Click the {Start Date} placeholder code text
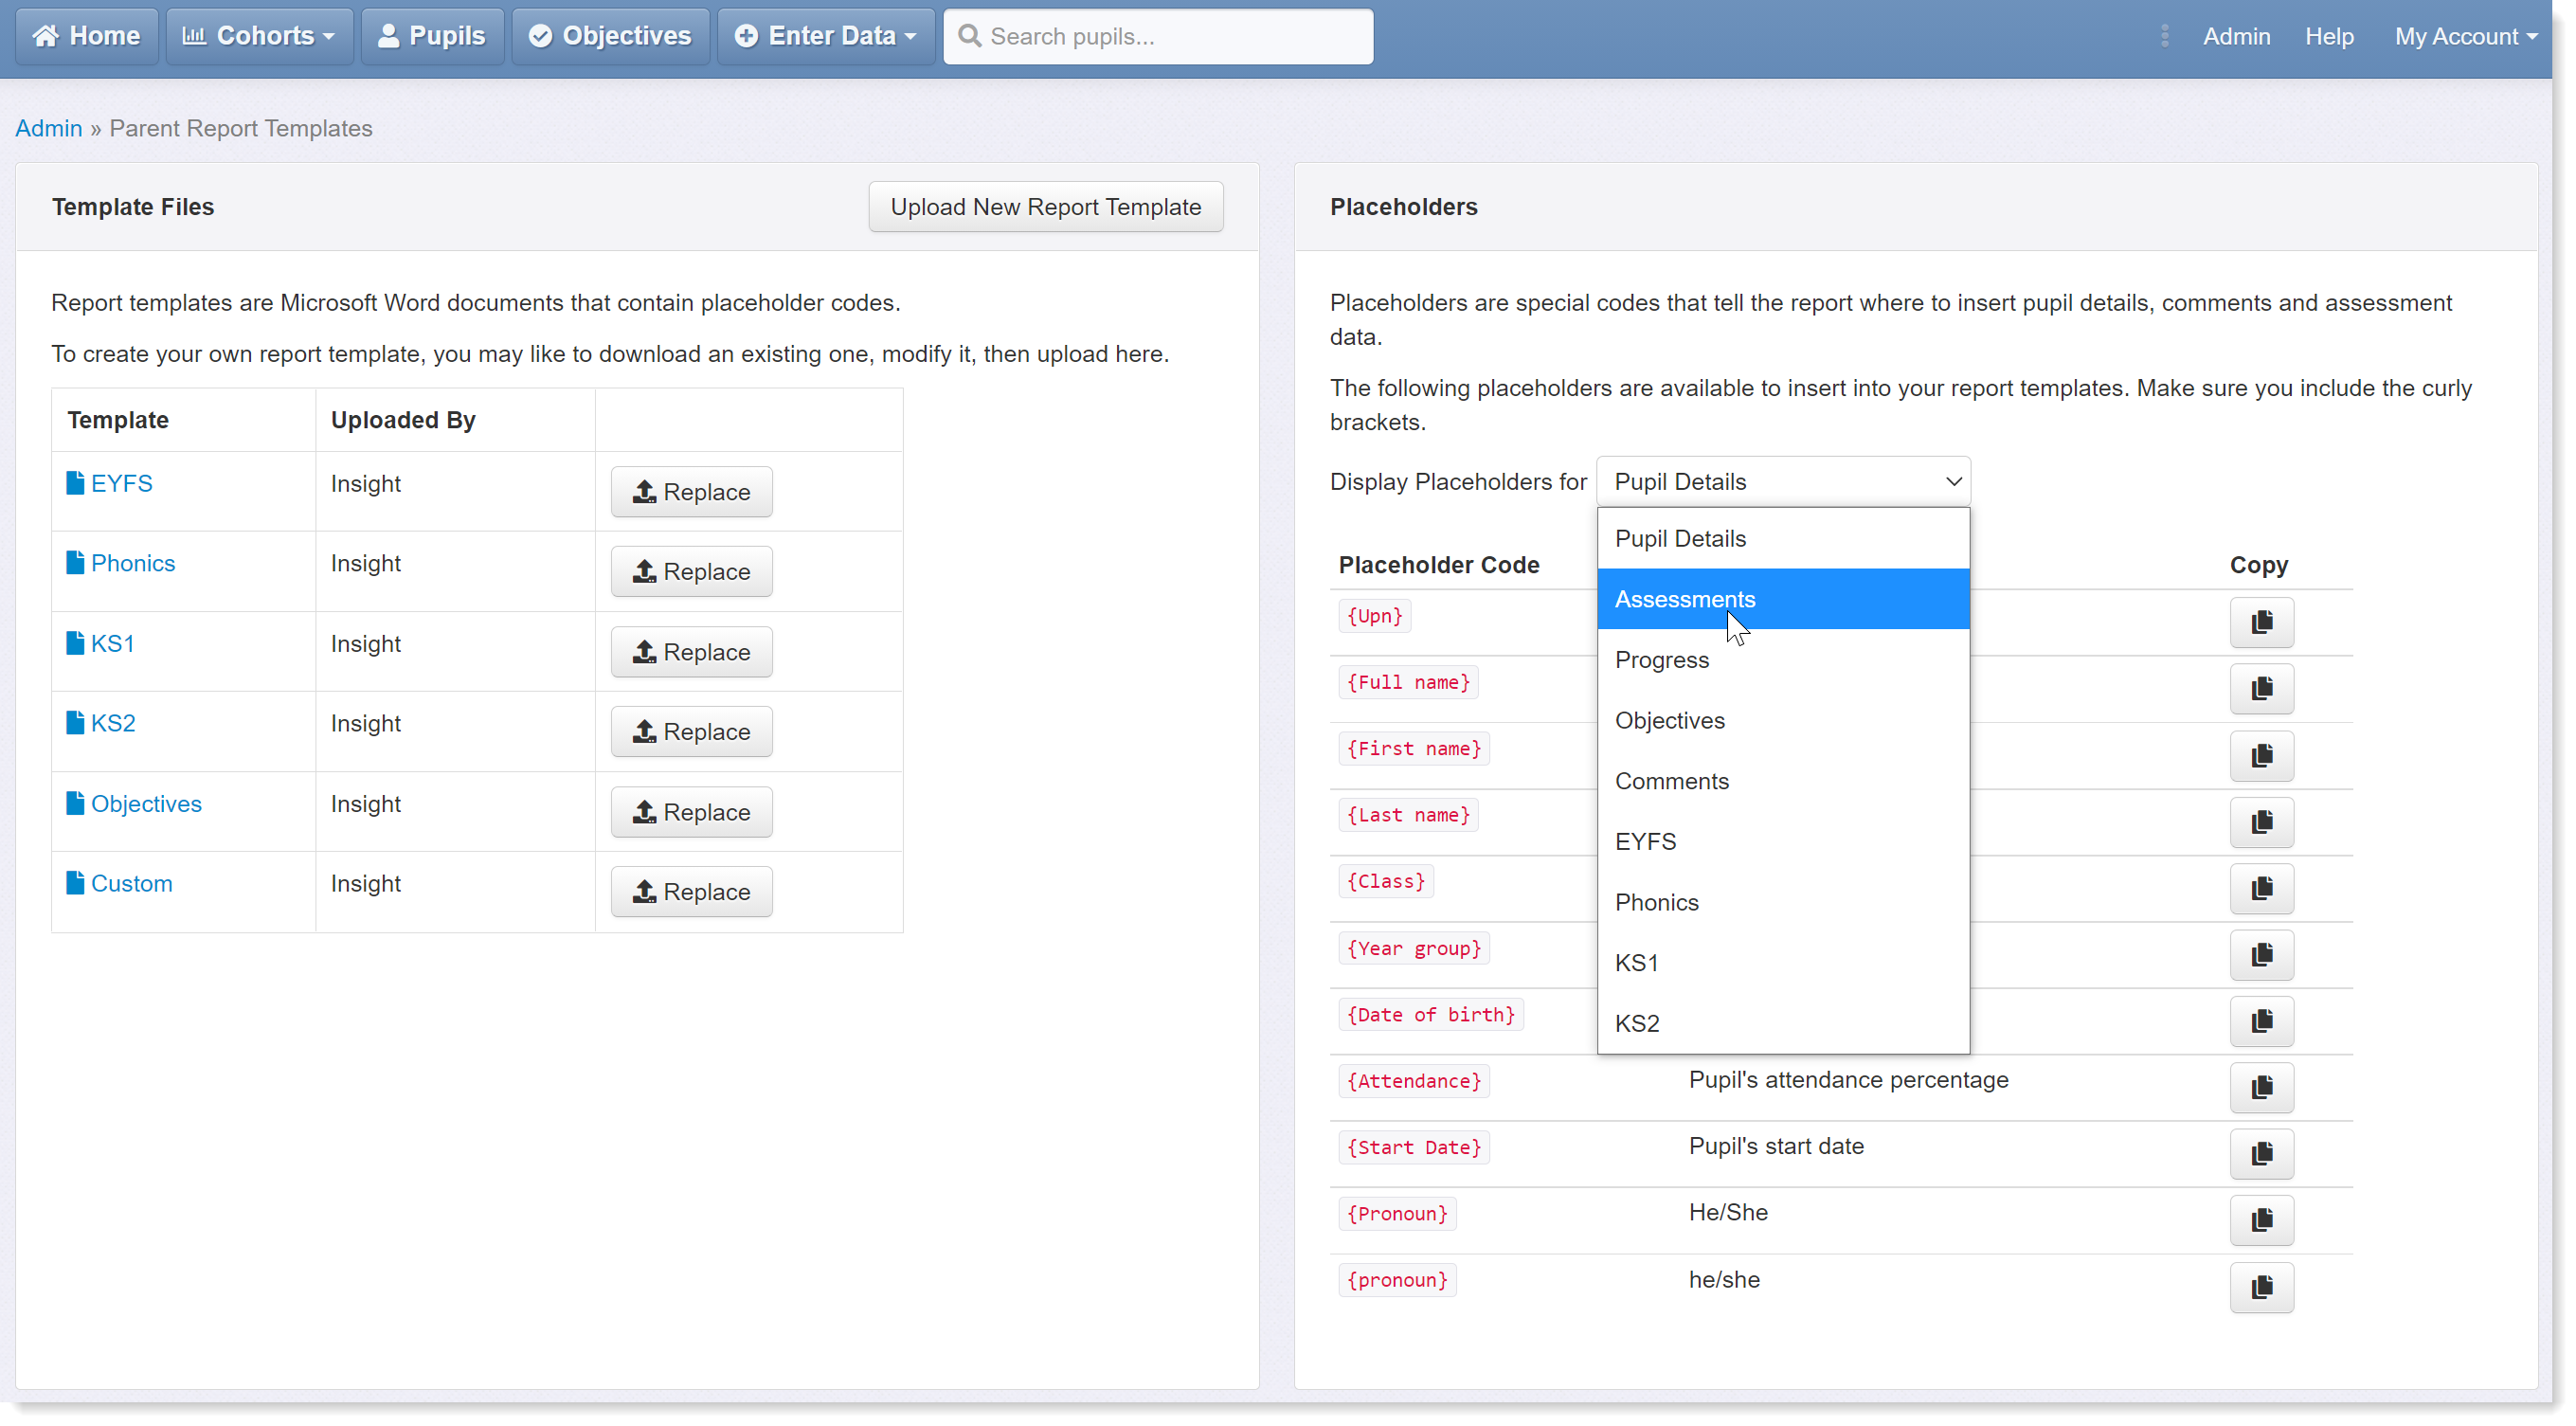The height and width of the screenshot is (1426, 2576). pyautogui.click(x=1413, y=1147)
